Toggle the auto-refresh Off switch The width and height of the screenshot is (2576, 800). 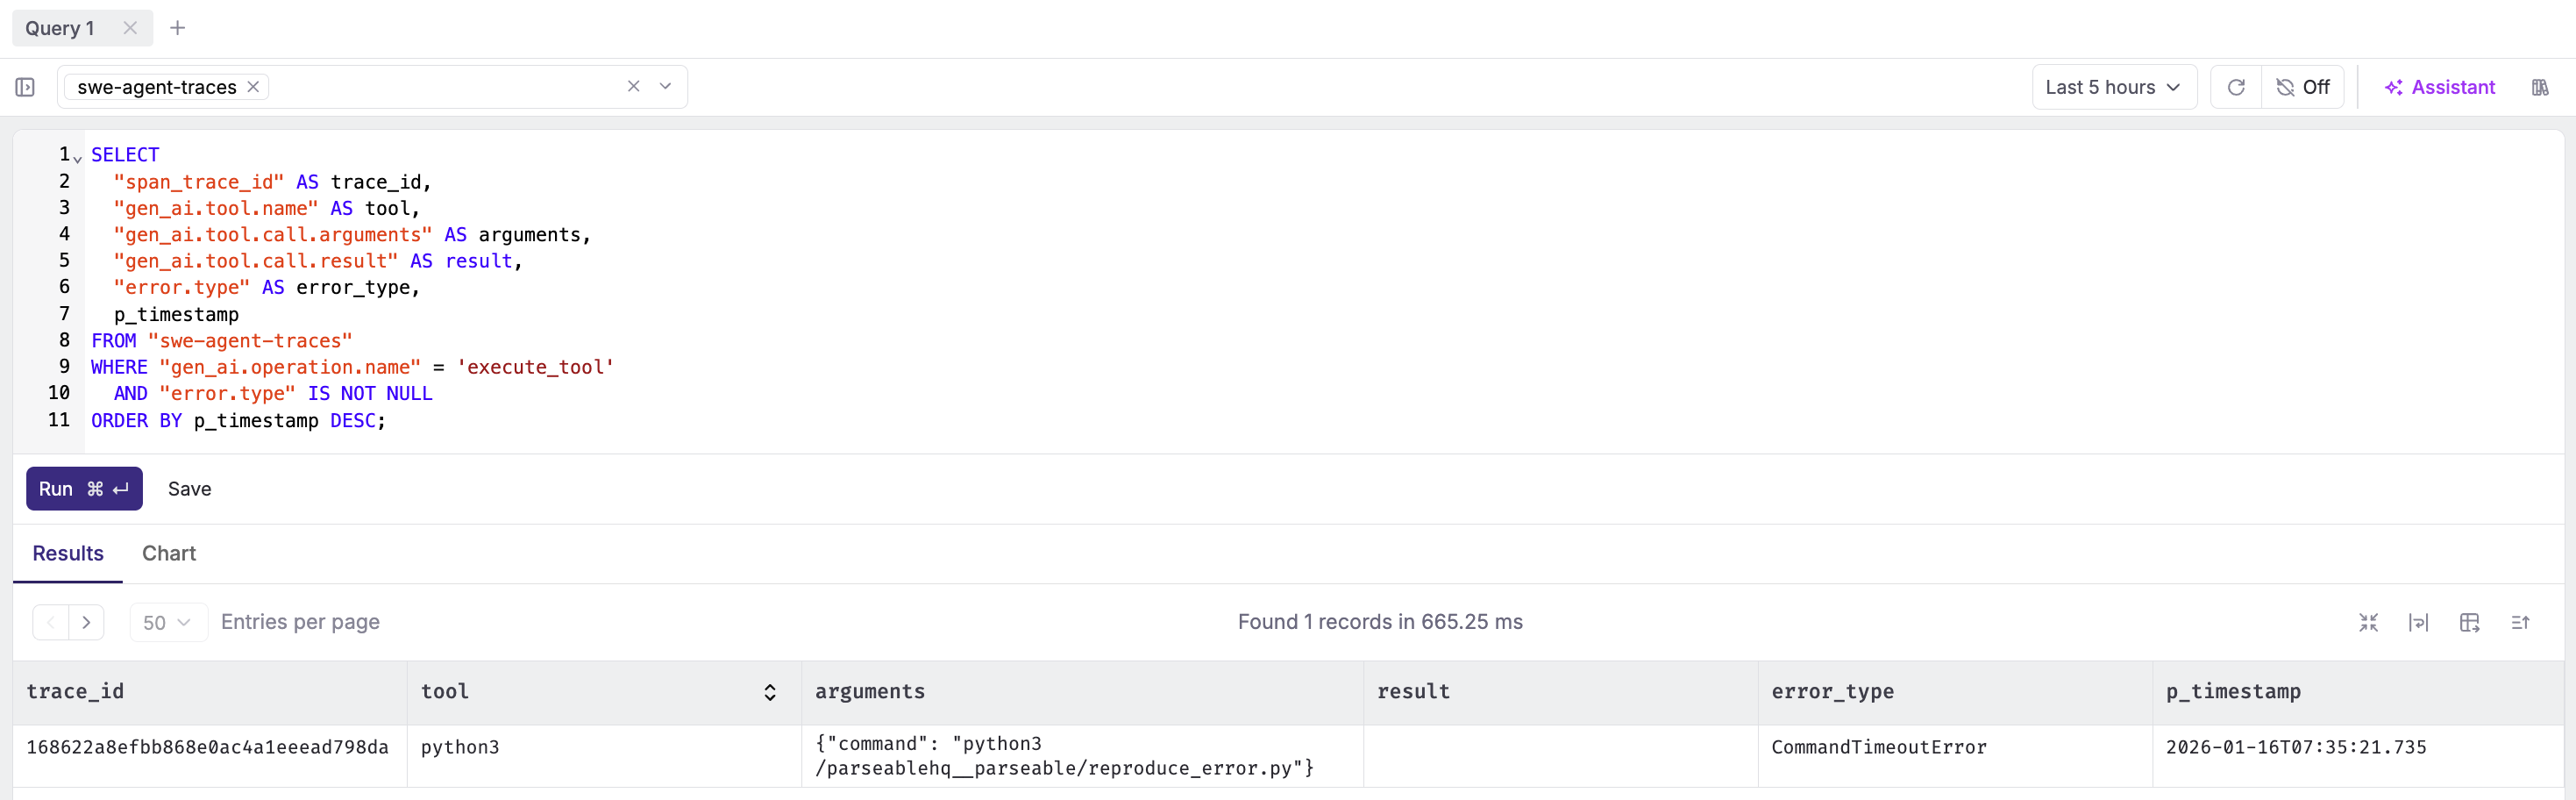pos(2303,88)
